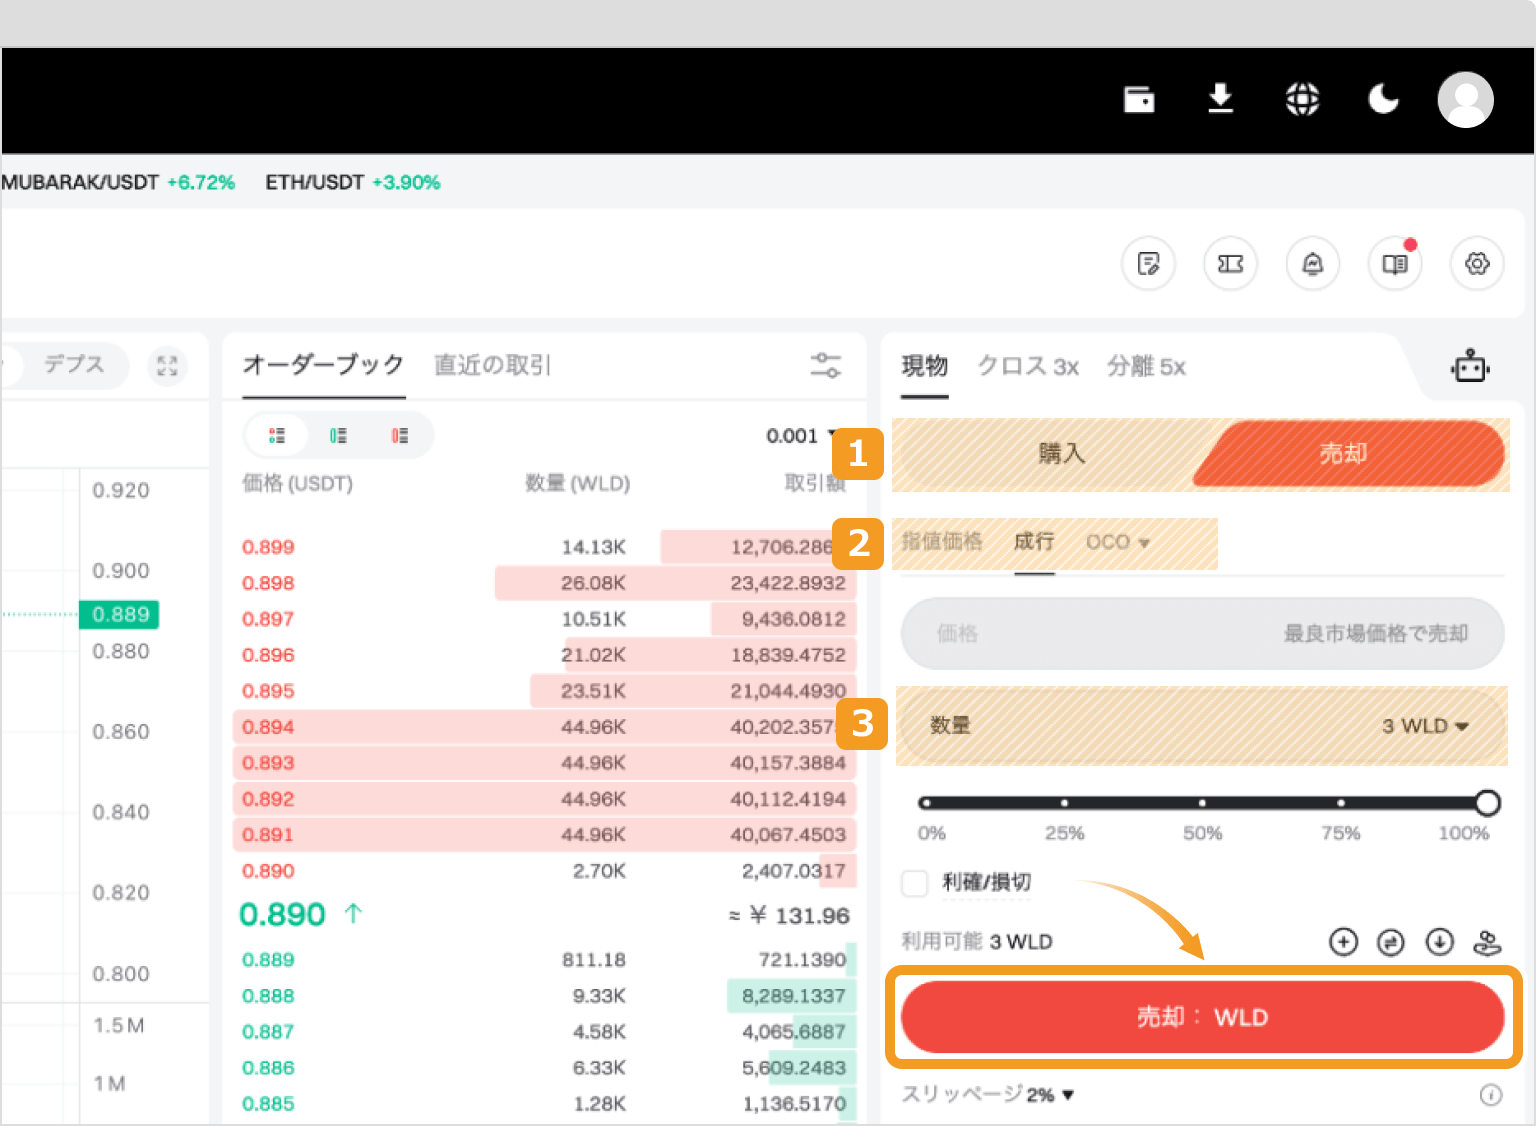Image resolution: width=1536 pixels, height=1126 pixels.
Task: Click the 0.885 bid price row
Action: pyautogui.click(x=545, y=1104)
